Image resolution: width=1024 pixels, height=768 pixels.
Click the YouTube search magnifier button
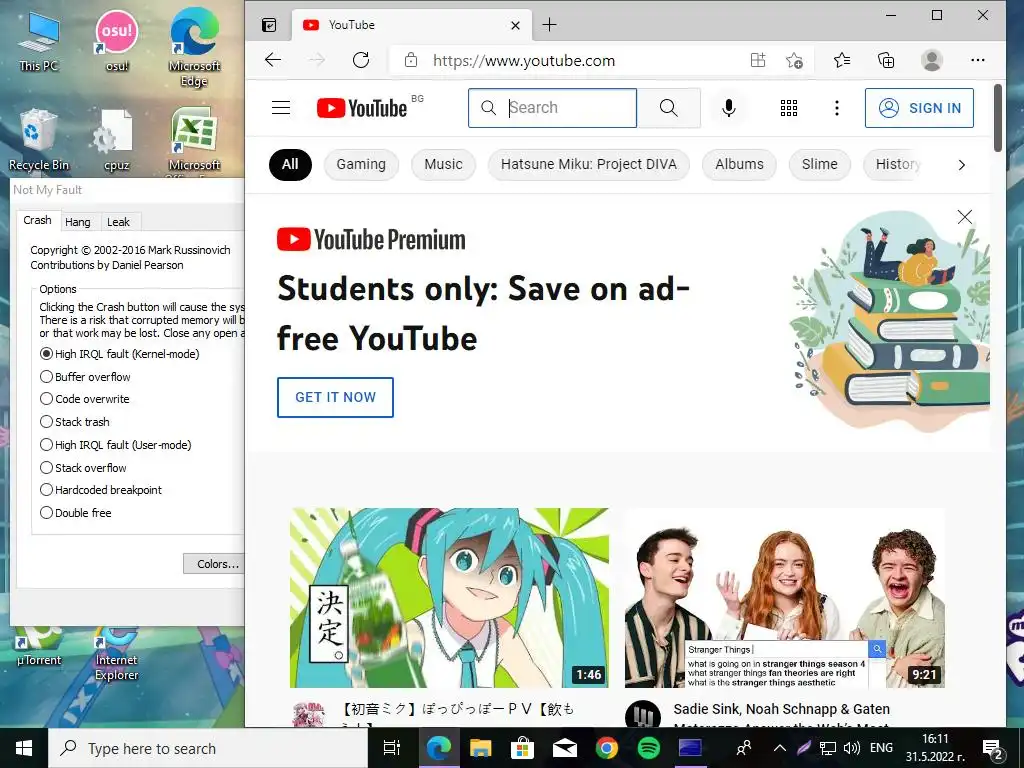pos(669,108)
